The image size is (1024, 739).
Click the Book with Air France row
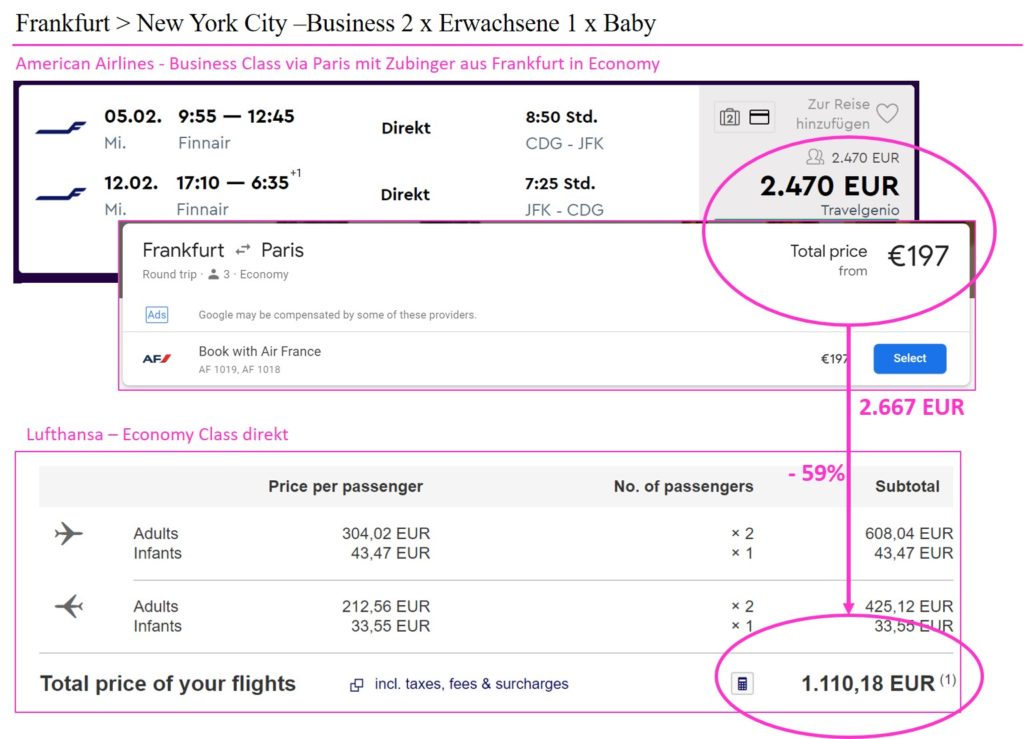tap(546, 359)
